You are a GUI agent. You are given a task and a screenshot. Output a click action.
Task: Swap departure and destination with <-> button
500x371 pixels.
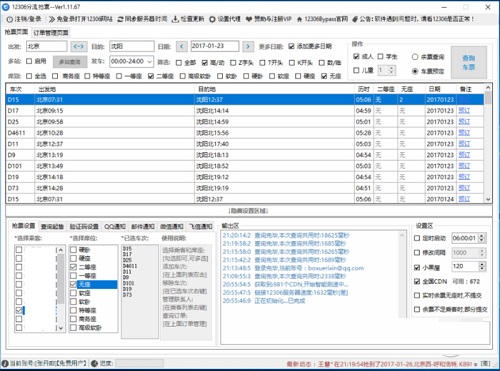(x=79, y=46)
